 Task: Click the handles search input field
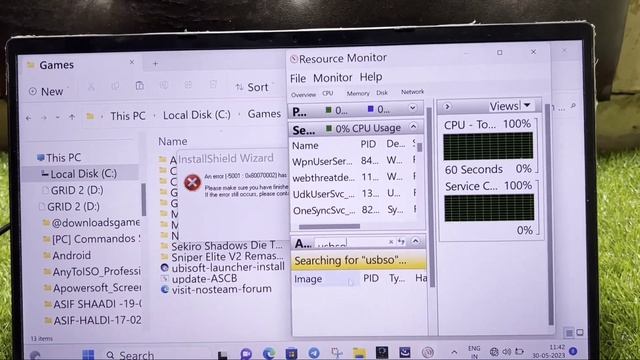[x=351, y=243]
